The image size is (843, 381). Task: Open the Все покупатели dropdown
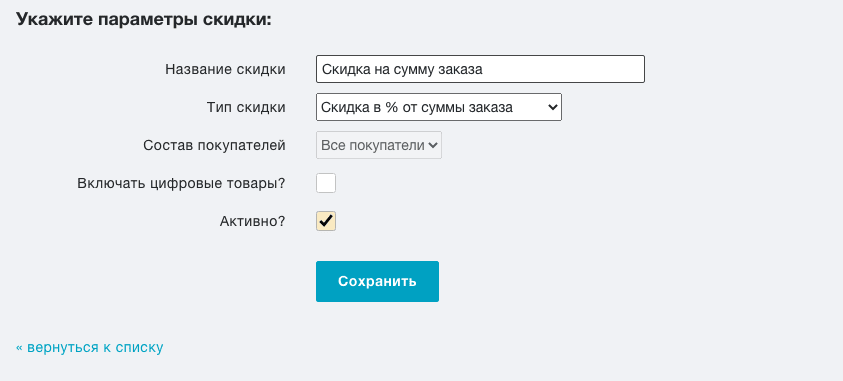(x=379, y=145)
